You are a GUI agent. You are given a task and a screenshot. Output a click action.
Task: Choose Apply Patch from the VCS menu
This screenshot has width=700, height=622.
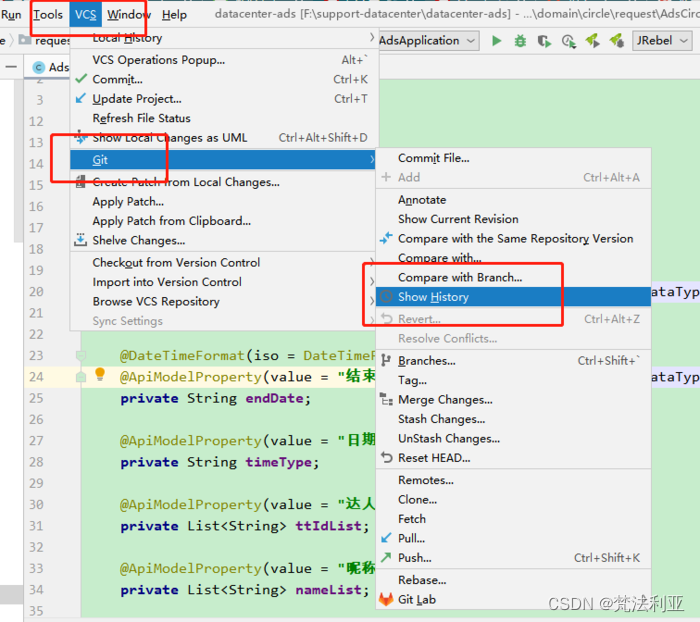222,201
